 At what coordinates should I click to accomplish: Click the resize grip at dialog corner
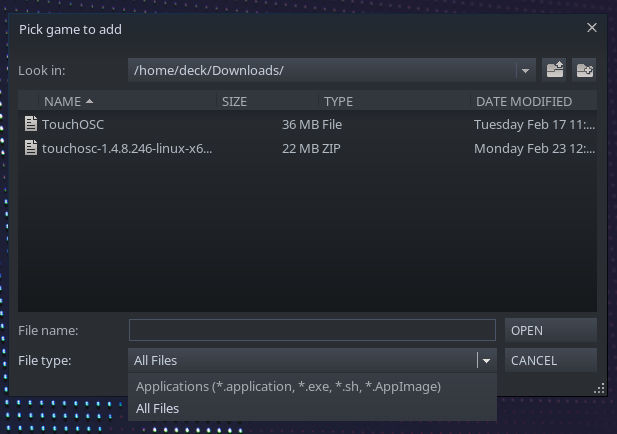(600, 388)
